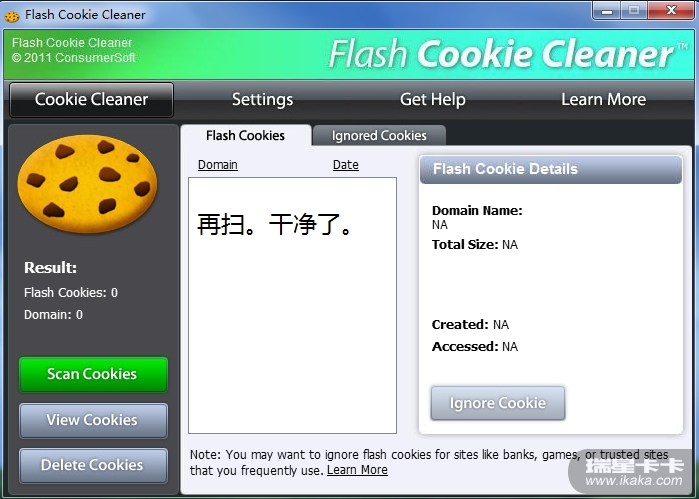The height and width of the screenshot is (499, 699).
Task: Sort list by Date column header
Action: click(x=345, y=165)
